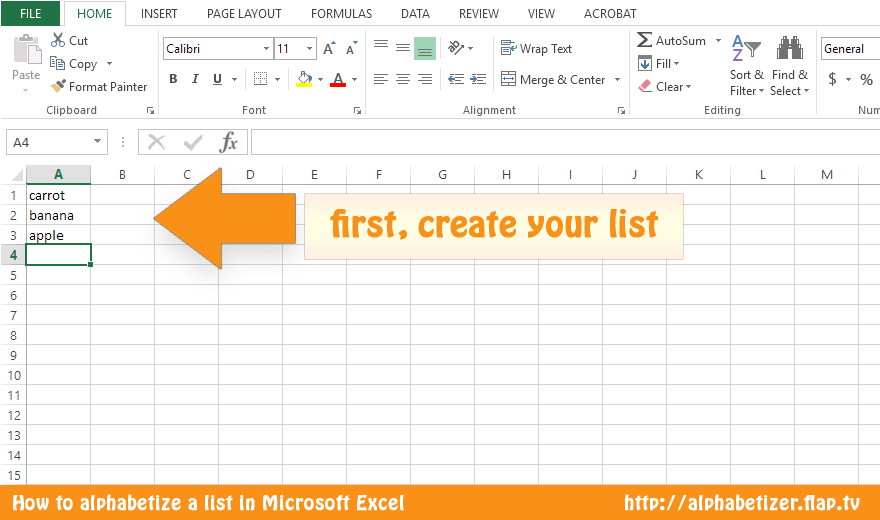The image size is (880, 520).
Task: Open Sort & Filter
Action: [x=746, y=65]
